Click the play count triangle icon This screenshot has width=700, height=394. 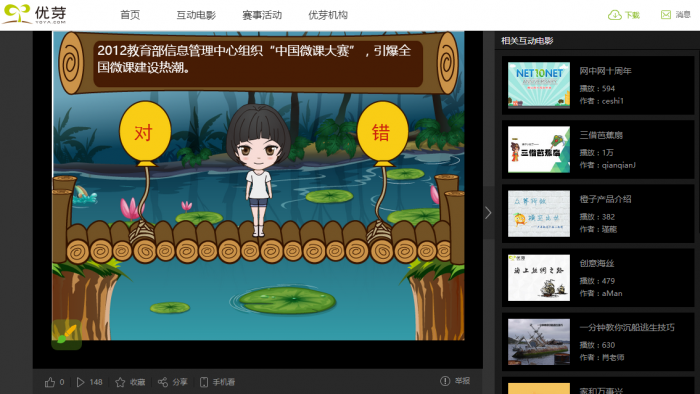coord(80,382)
